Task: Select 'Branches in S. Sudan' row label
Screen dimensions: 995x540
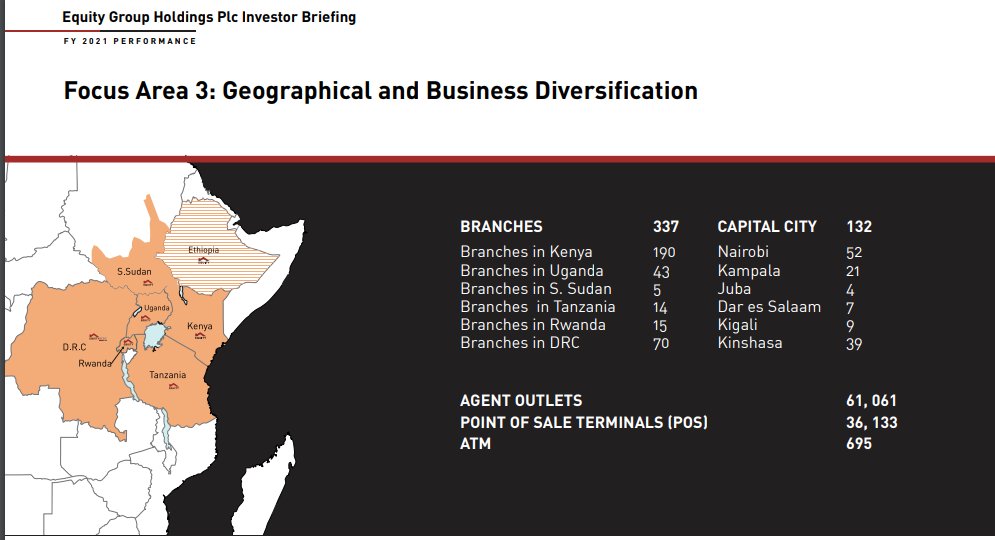Action: 536,289
